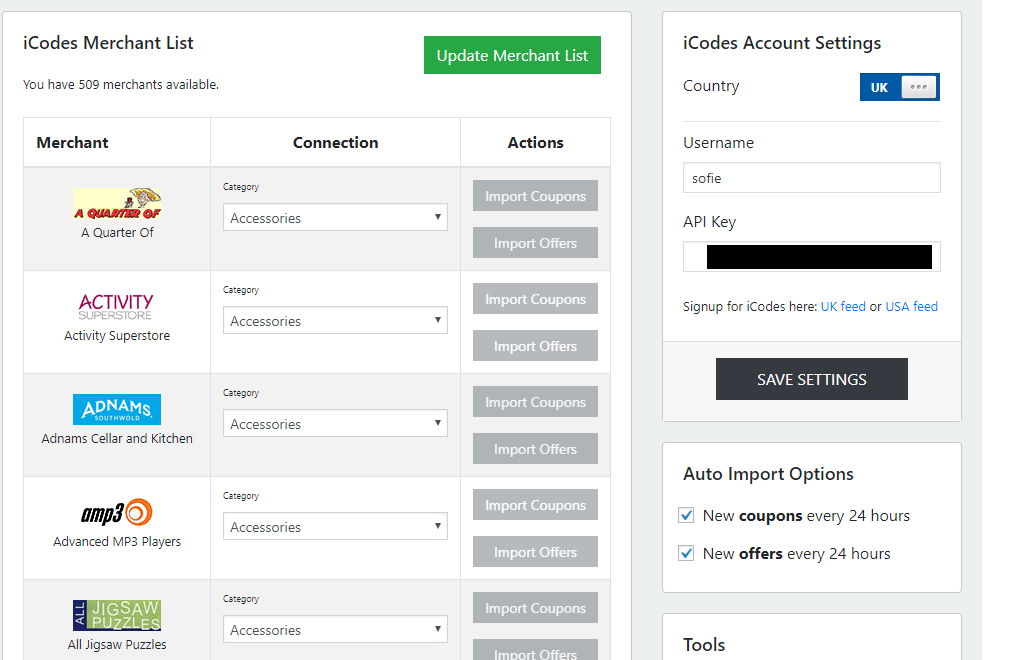Viewport: 1020px width, 660px height.
Task: Click the "Auto Import Options" heading
Action: [x=768, y=474]
